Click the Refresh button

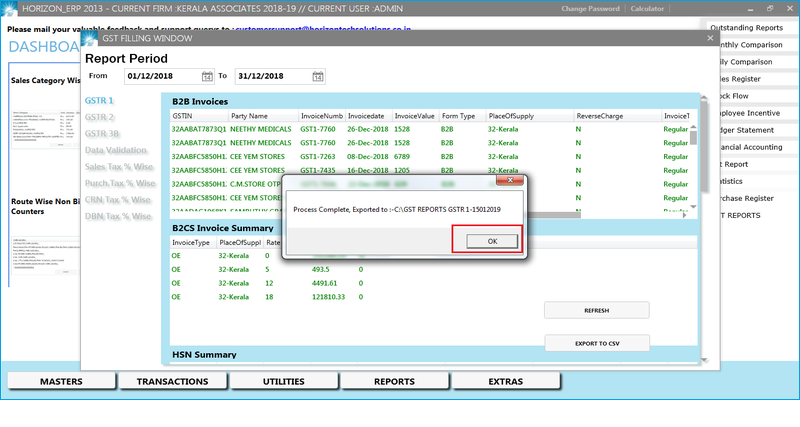tap(596, 311)
